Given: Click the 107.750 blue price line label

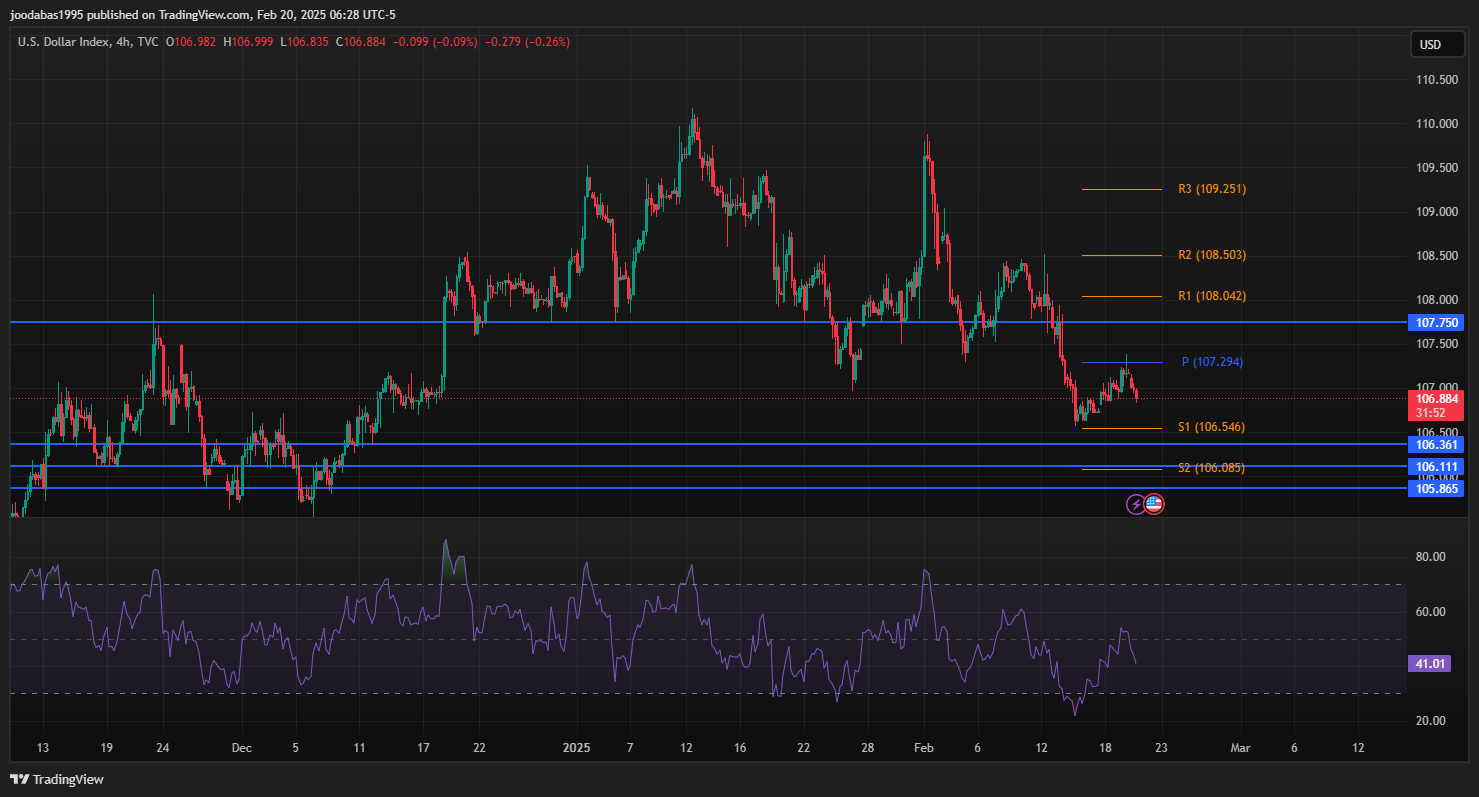Looking at the screenshot, I should click(x=1435, y=322).
